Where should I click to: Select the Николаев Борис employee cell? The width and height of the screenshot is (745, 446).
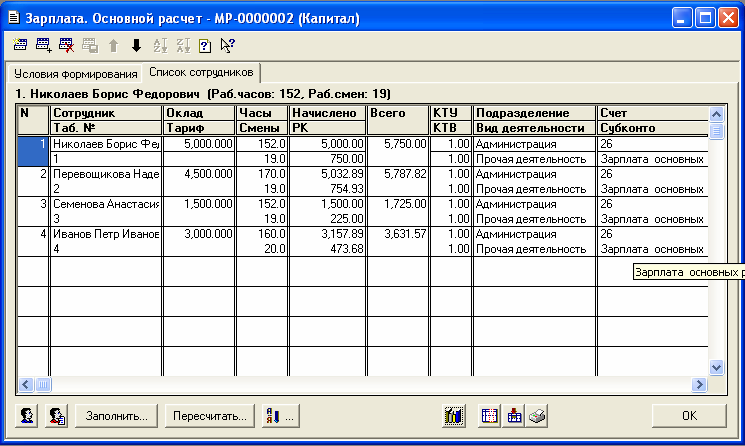[106, 144]
